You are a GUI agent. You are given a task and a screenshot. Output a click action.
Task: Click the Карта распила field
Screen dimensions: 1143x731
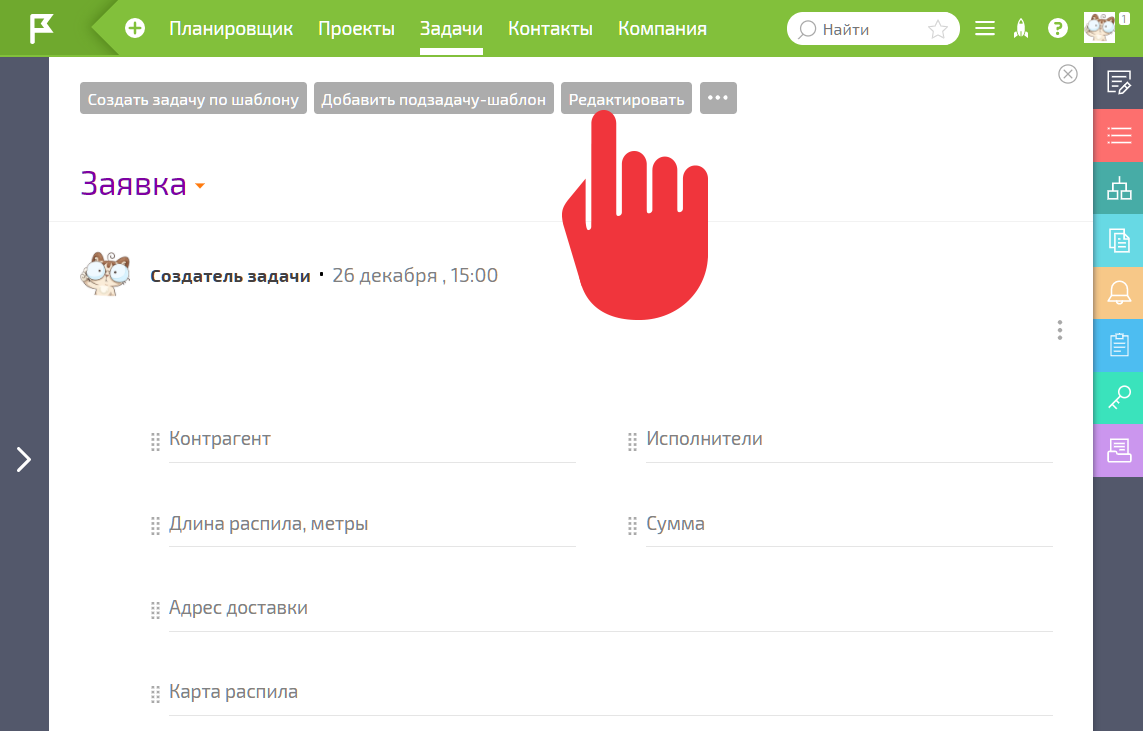611,694
